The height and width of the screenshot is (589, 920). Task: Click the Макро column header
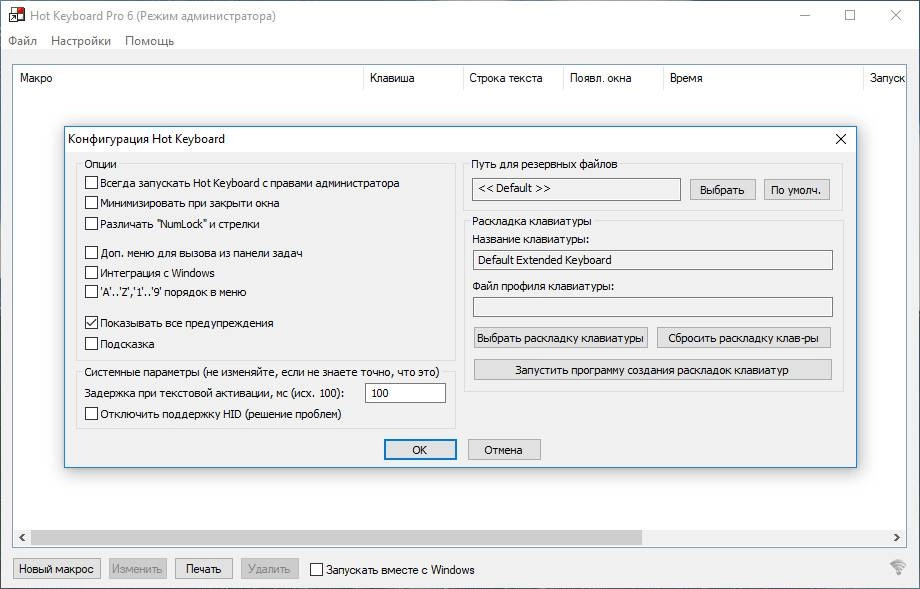(188, 78)
